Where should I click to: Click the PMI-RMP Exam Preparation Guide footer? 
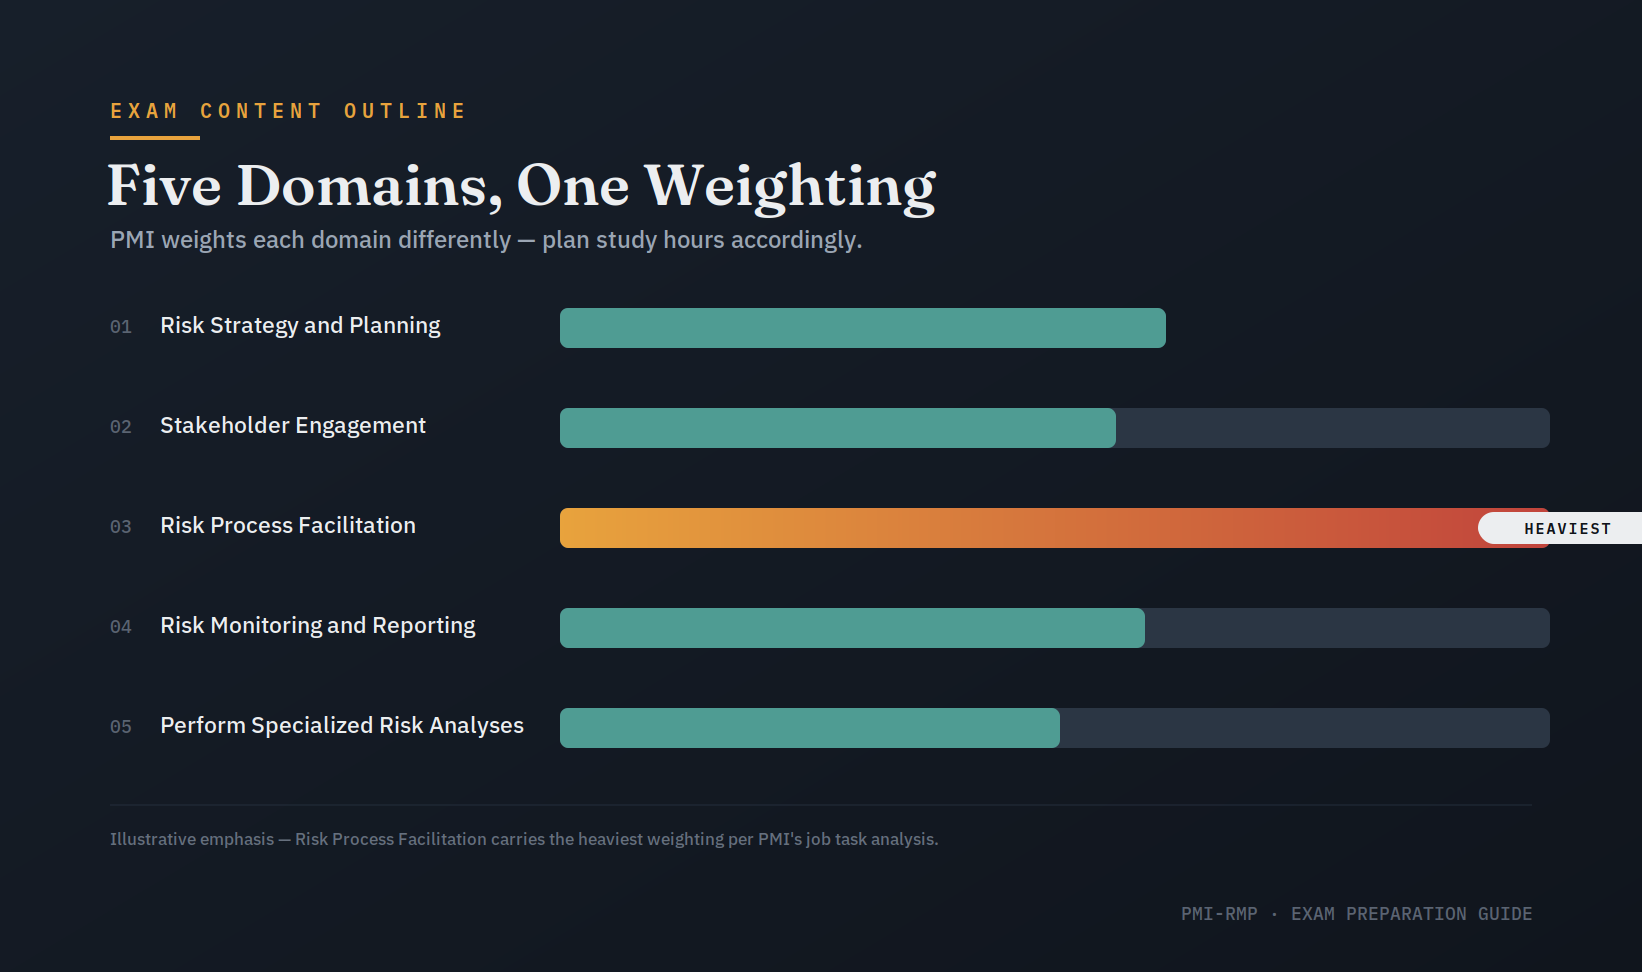coord(1356,914)
